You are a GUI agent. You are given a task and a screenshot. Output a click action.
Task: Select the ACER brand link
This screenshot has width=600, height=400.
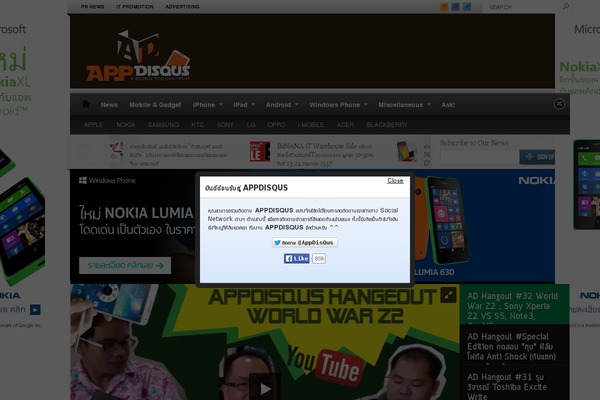345,125
